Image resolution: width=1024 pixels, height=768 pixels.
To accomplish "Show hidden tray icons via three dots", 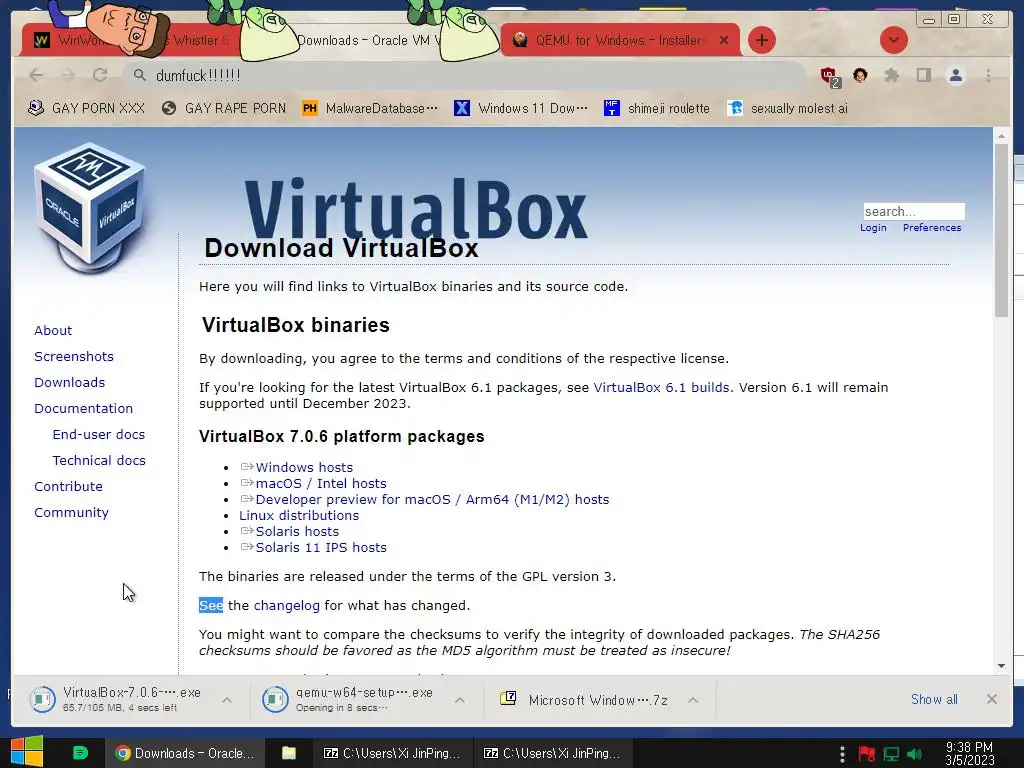I will pos(842,754).
